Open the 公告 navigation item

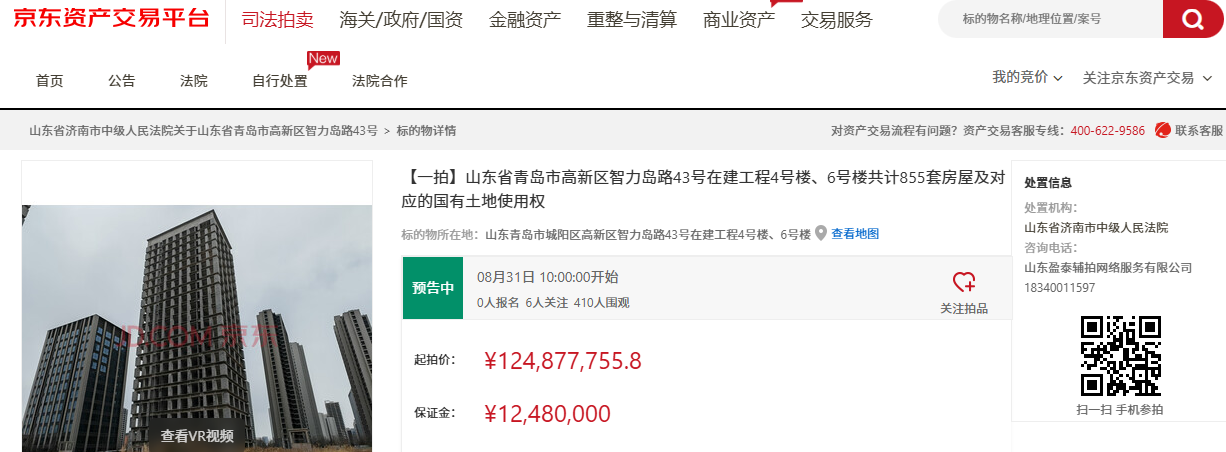click(122, 81)
